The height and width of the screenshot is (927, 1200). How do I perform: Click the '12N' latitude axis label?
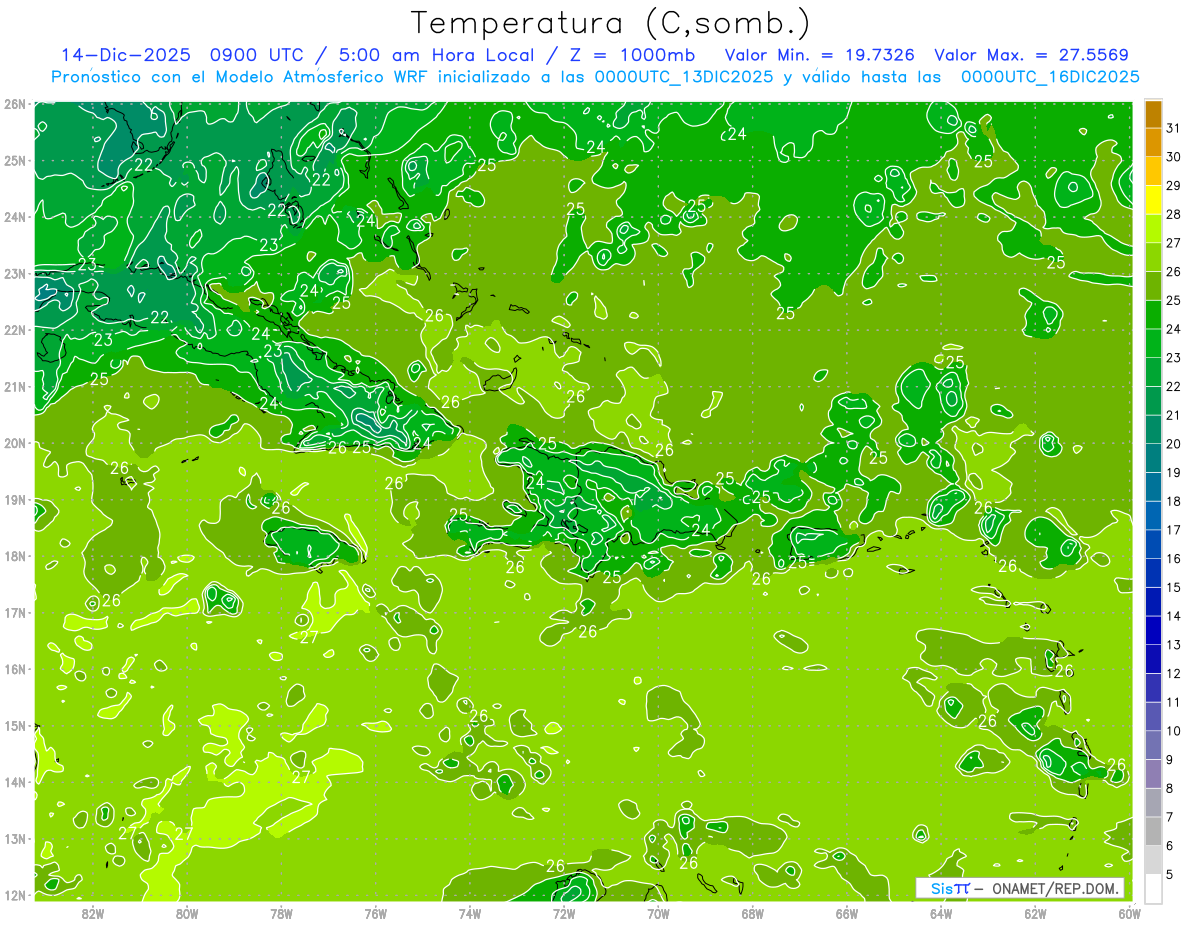[14, 895]
